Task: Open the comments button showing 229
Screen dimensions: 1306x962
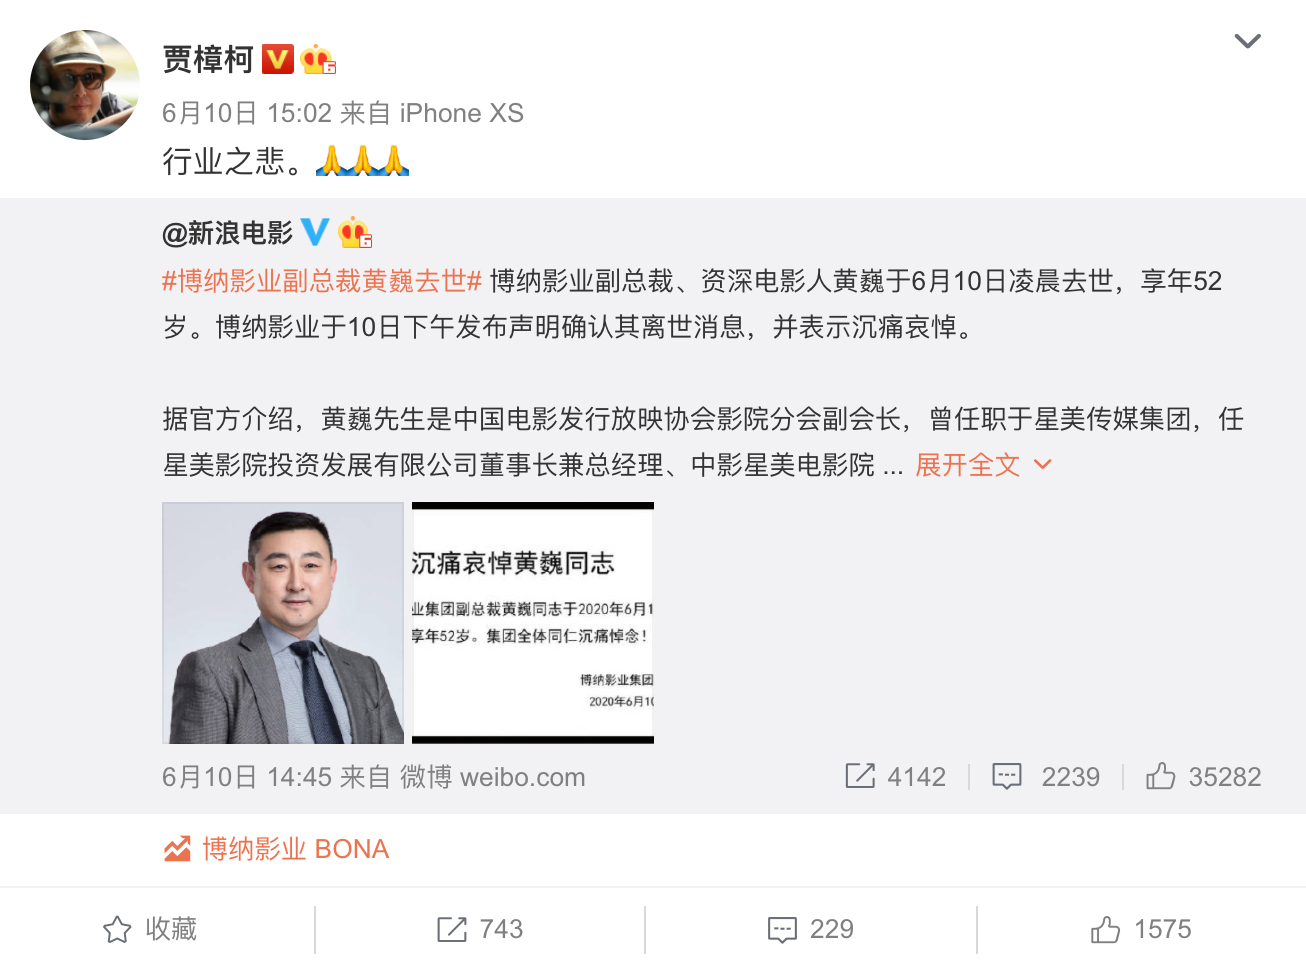Action: (810, 929)
